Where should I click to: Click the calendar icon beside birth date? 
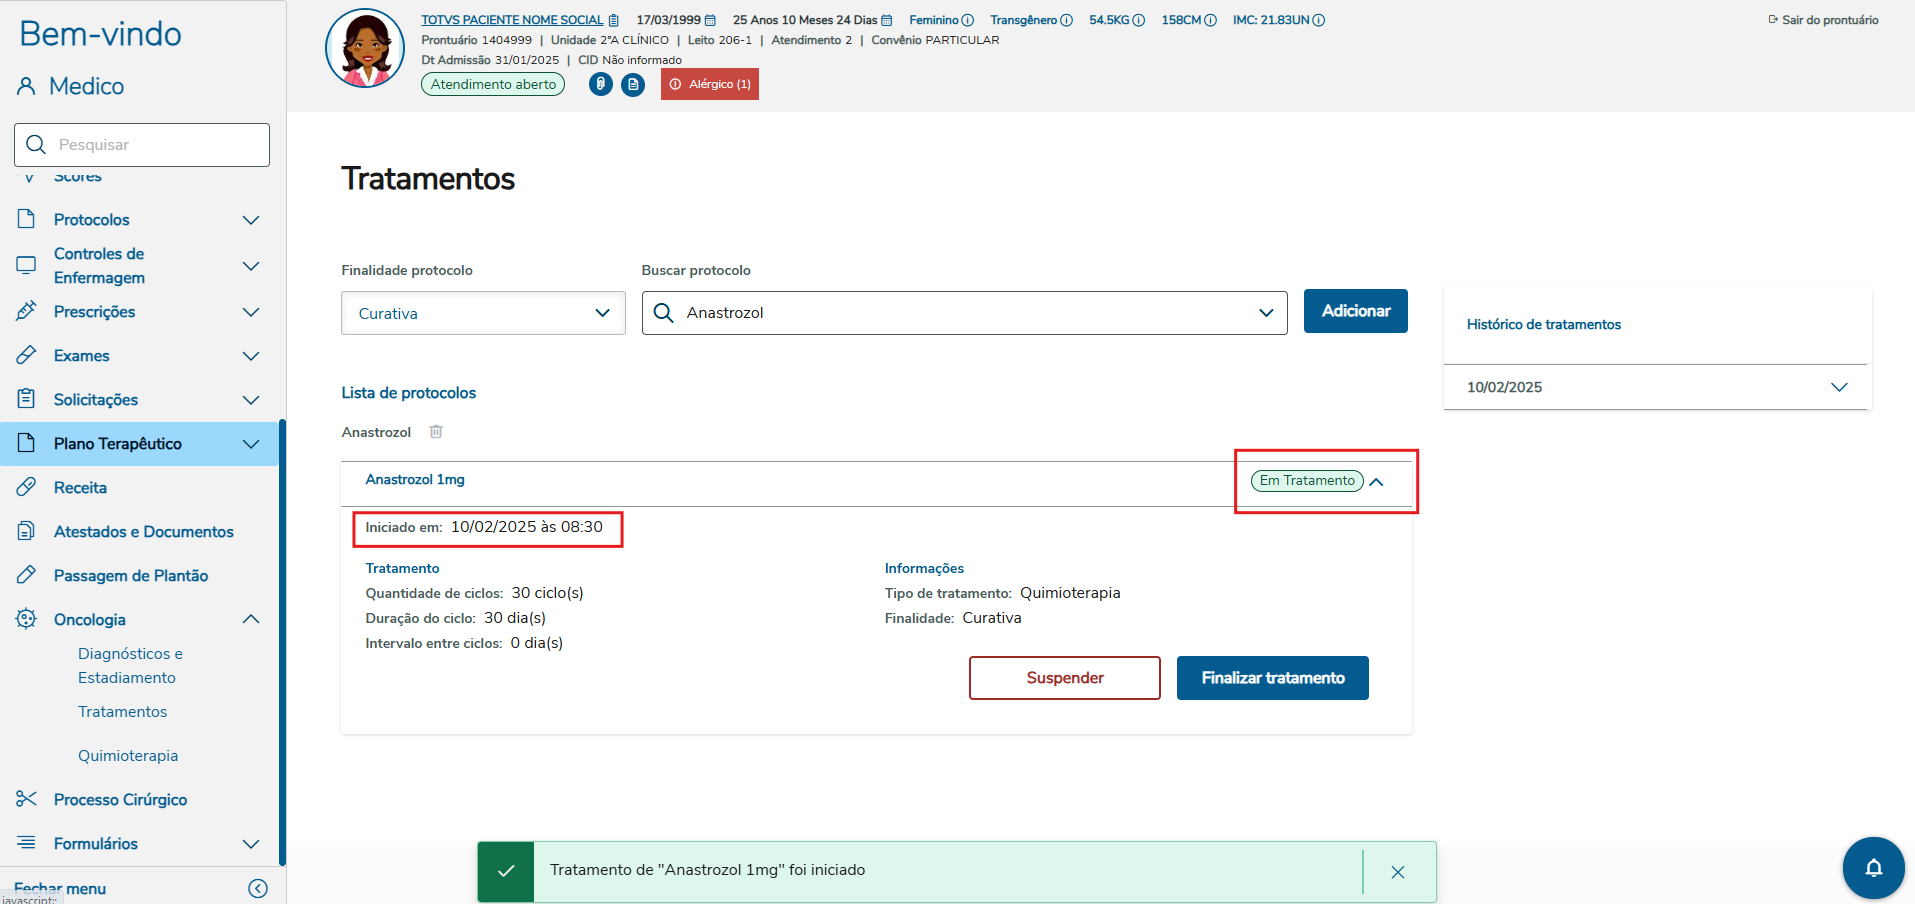(x=710, y=20)
